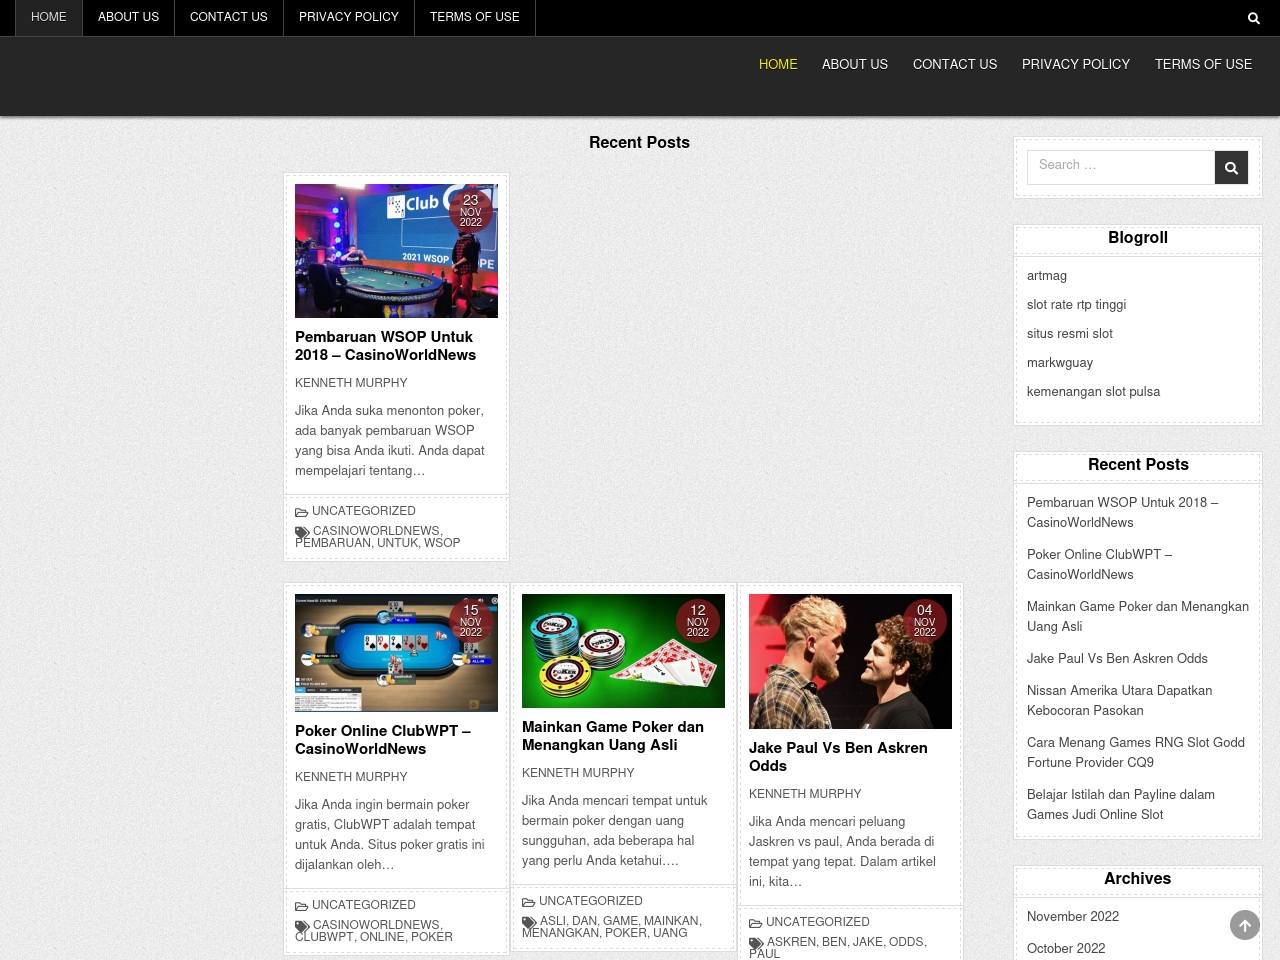
Task: Visit blogroll link slot rate rtp tinggi
Action: (x=1076, y=305)
